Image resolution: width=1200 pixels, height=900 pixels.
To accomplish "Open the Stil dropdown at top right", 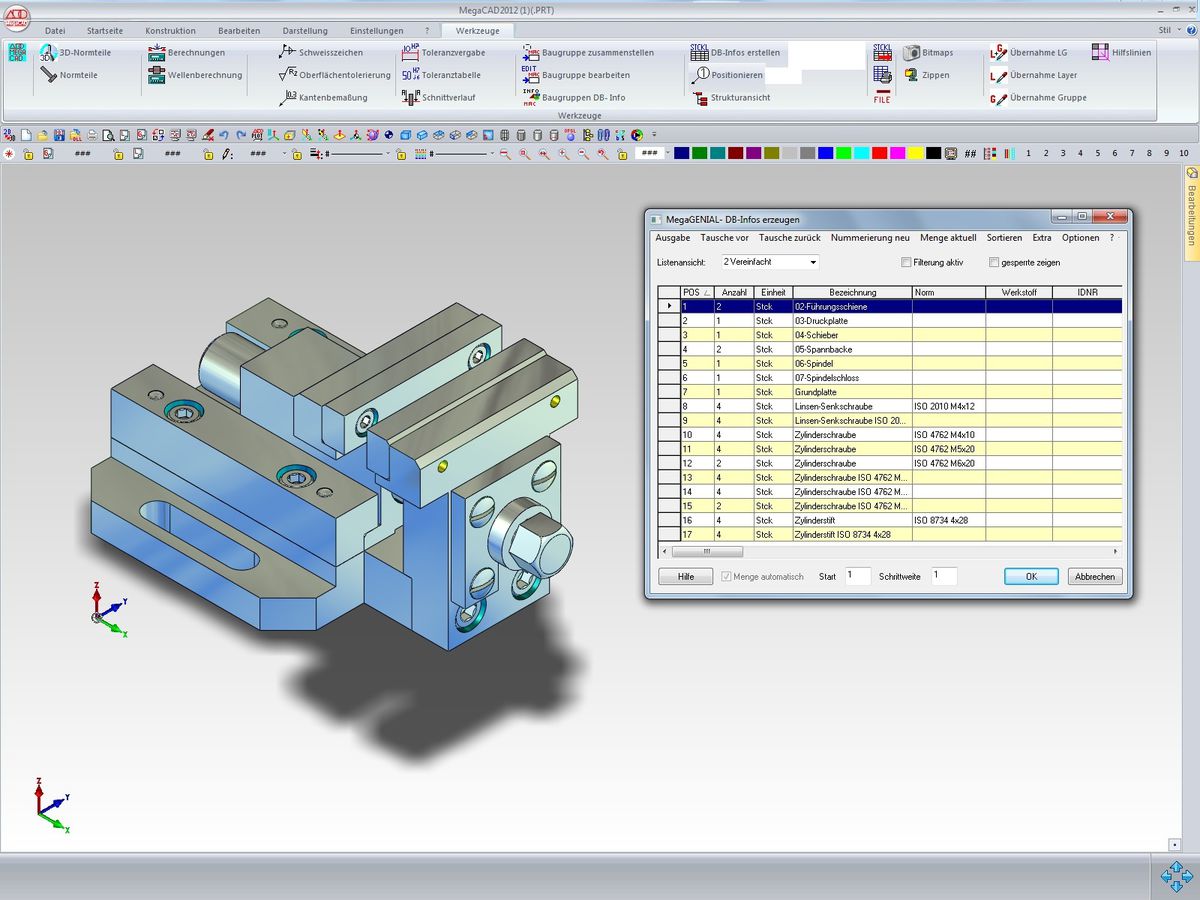I will 1170,30.
